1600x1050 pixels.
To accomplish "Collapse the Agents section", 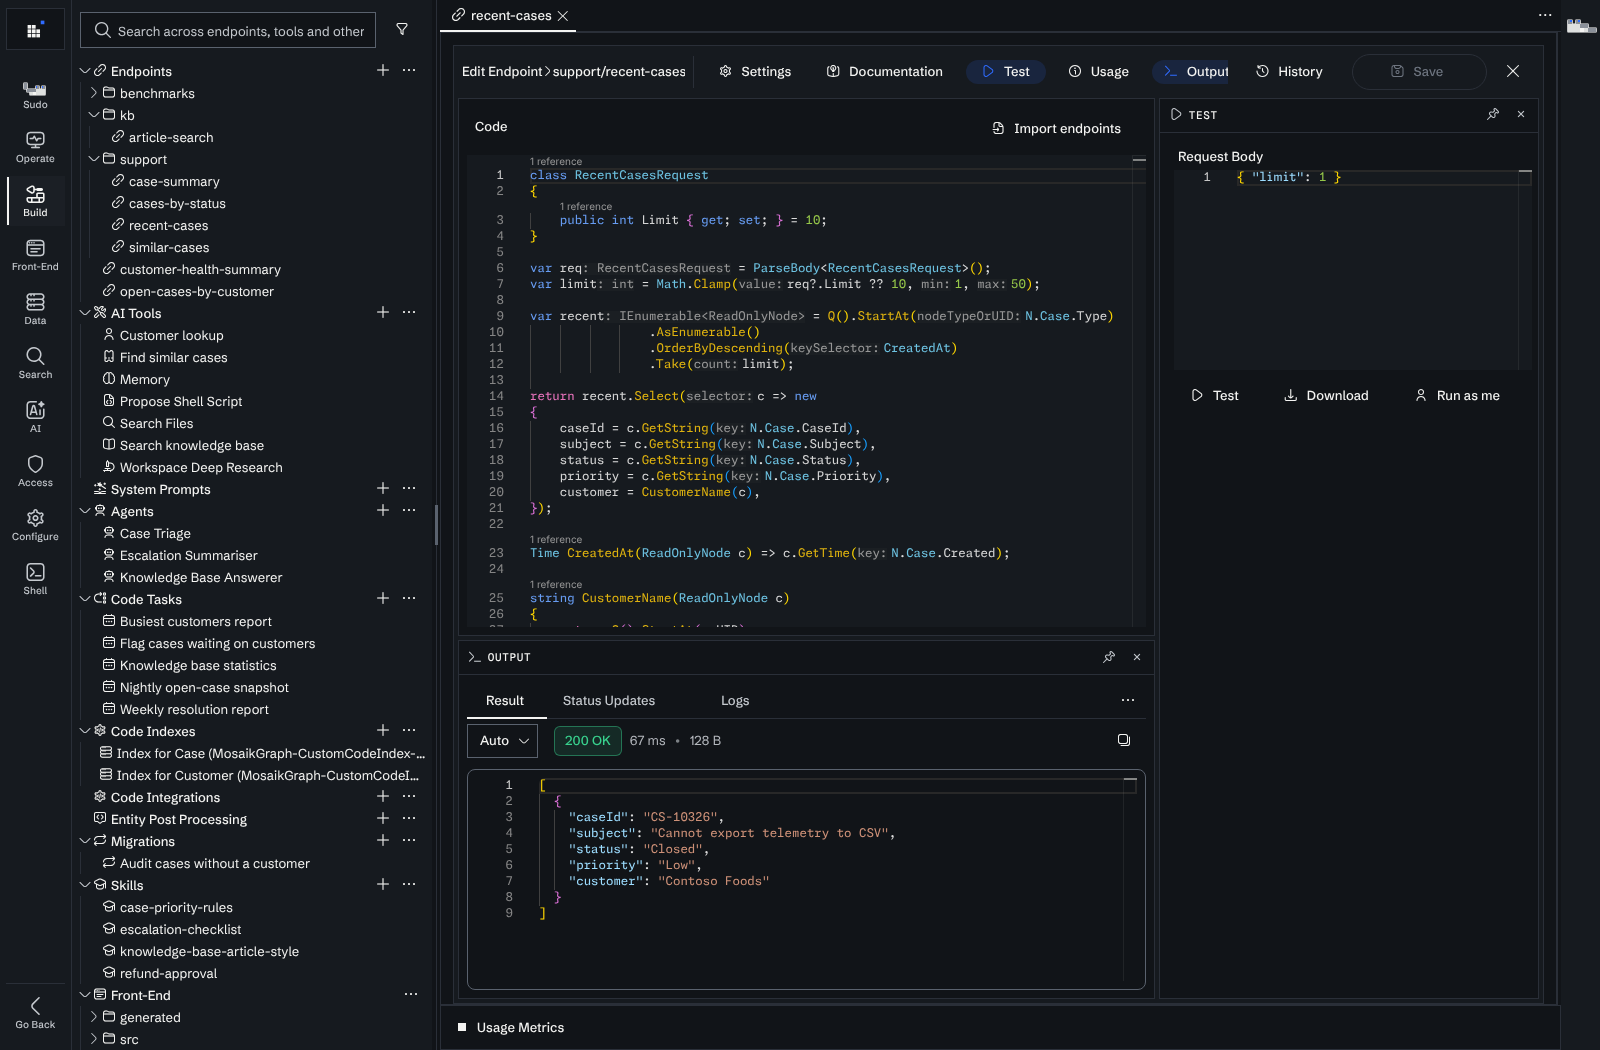I will coord(85,511).
